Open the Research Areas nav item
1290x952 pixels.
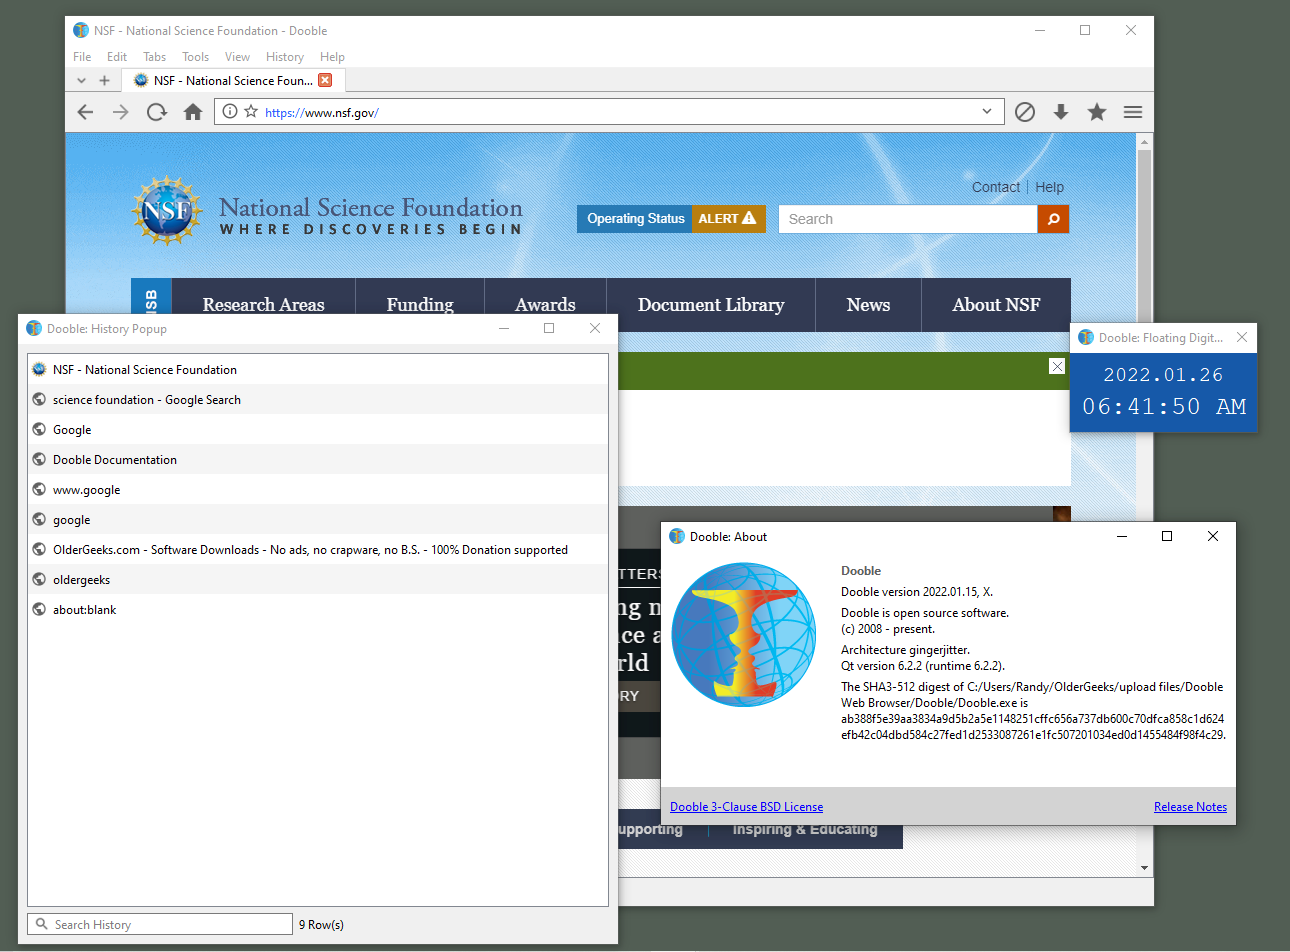pyautogui.click(x=264, y=305)
